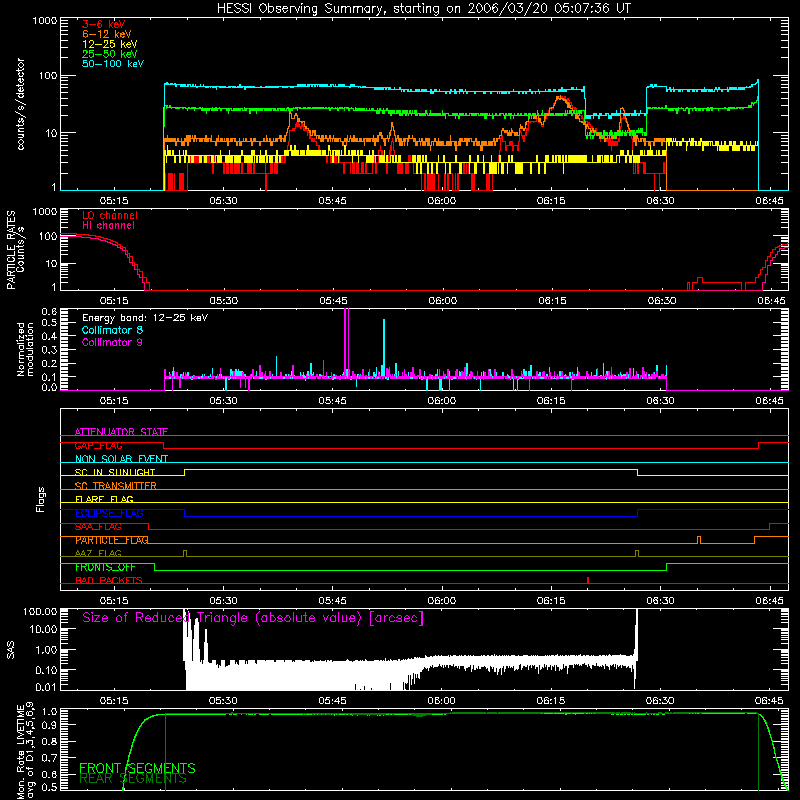Click the counts/s/detector axis label
This screenshot has height=800, width=800.
point(20,104)
